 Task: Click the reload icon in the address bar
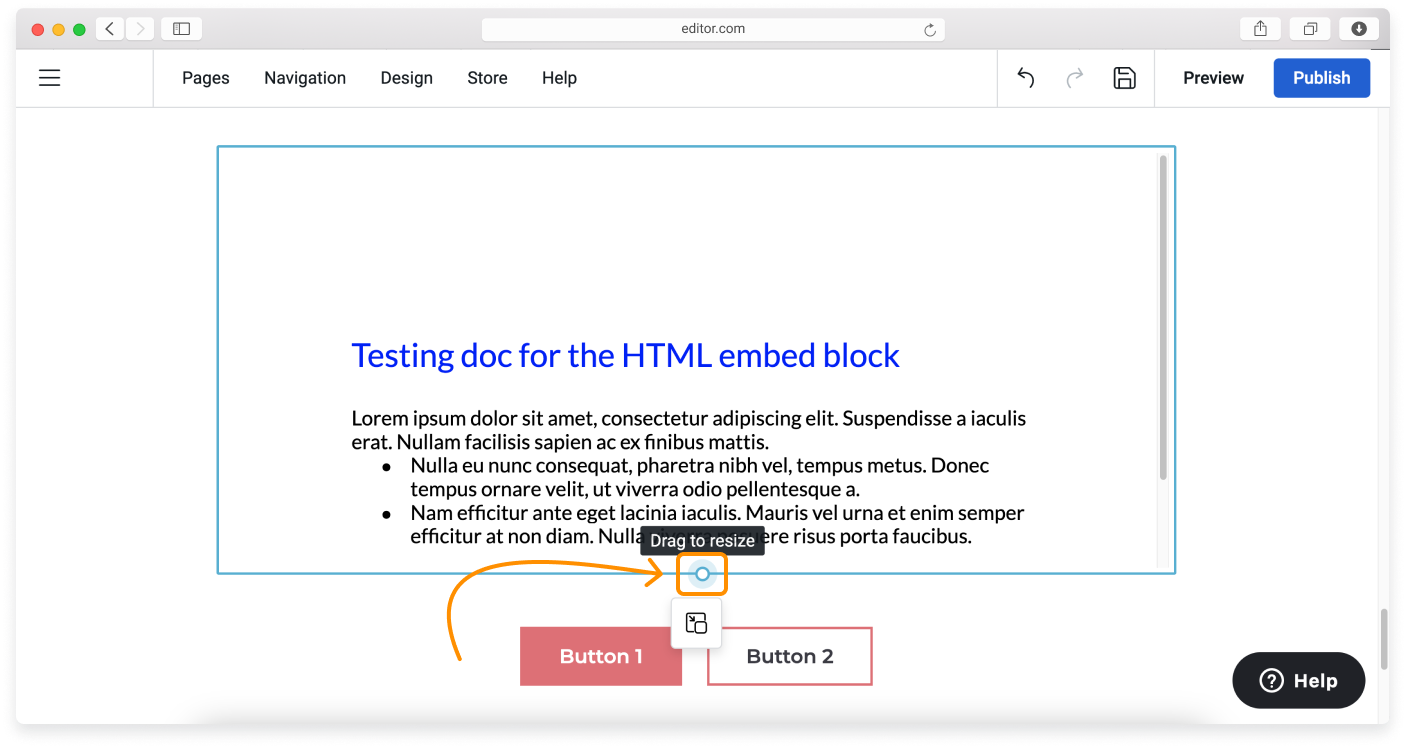pos(930,30)
